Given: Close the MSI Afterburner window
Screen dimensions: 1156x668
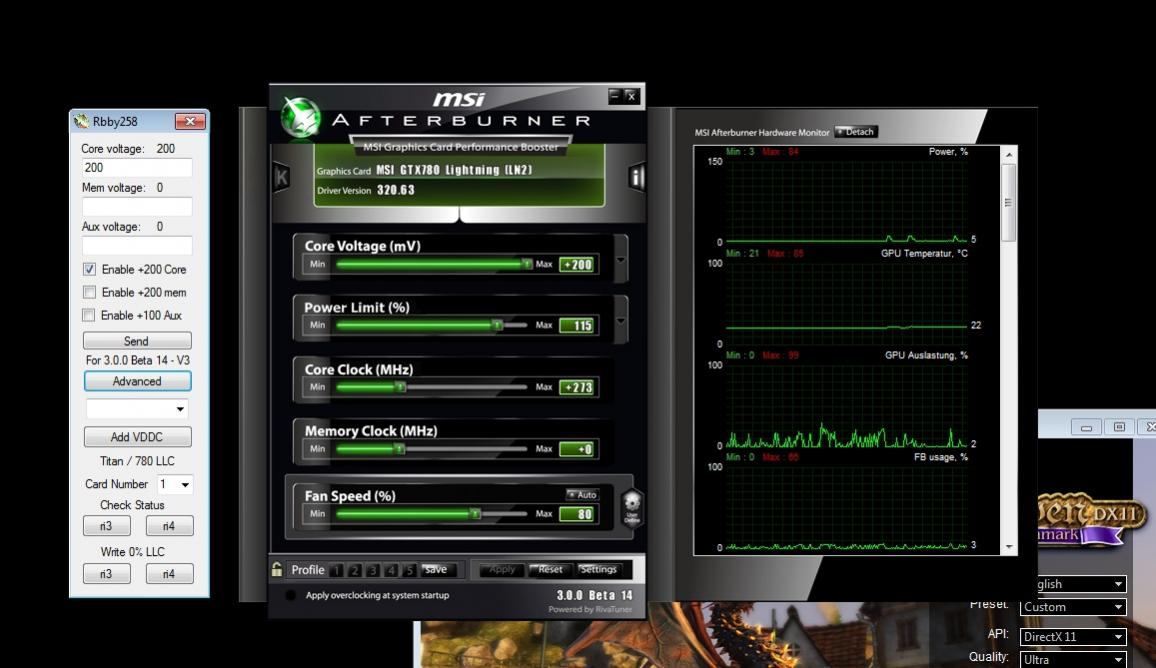Looking at the screenshot, I should [631, 96].
